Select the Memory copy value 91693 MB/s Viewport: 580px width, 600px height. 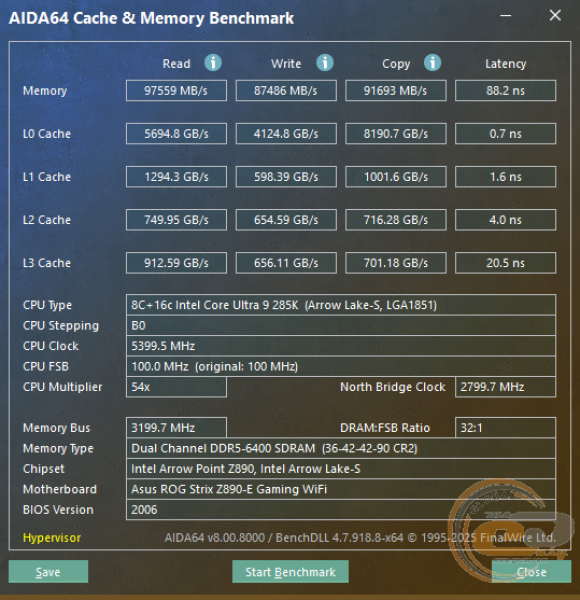396,91
